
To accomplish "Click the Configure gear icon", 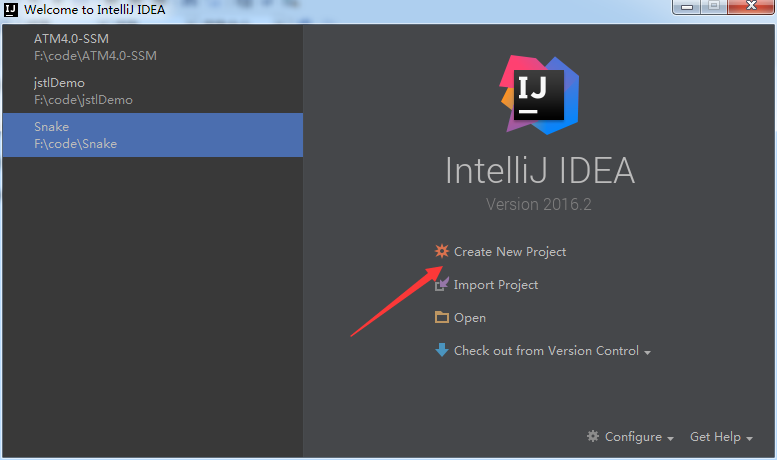I will click(x=593, y=436).
